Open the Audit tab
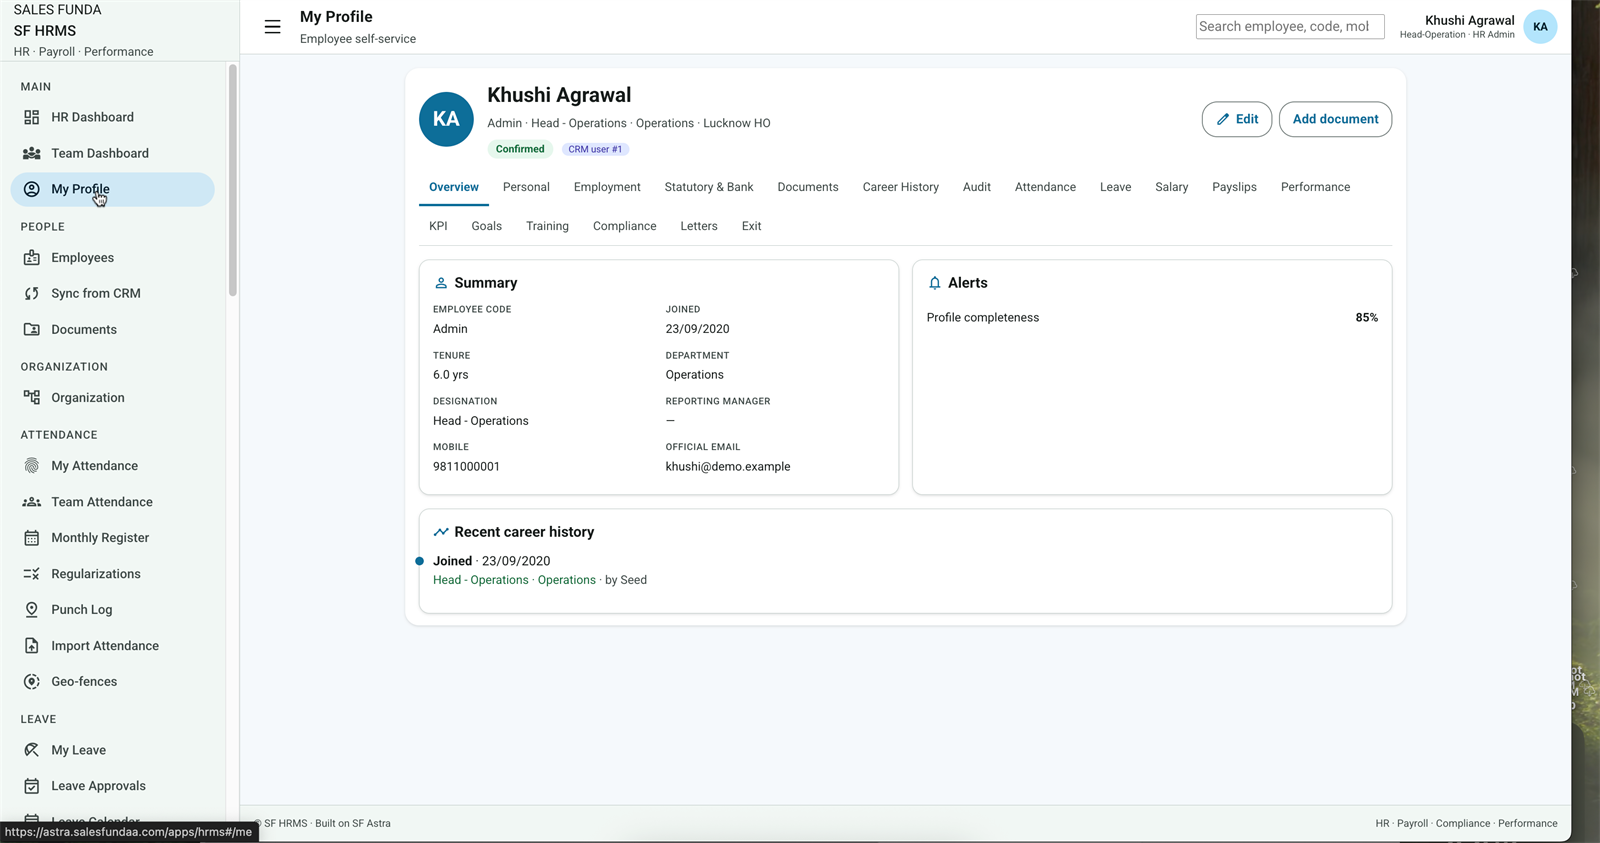The image size is (1600, 843). coord(977,187)
